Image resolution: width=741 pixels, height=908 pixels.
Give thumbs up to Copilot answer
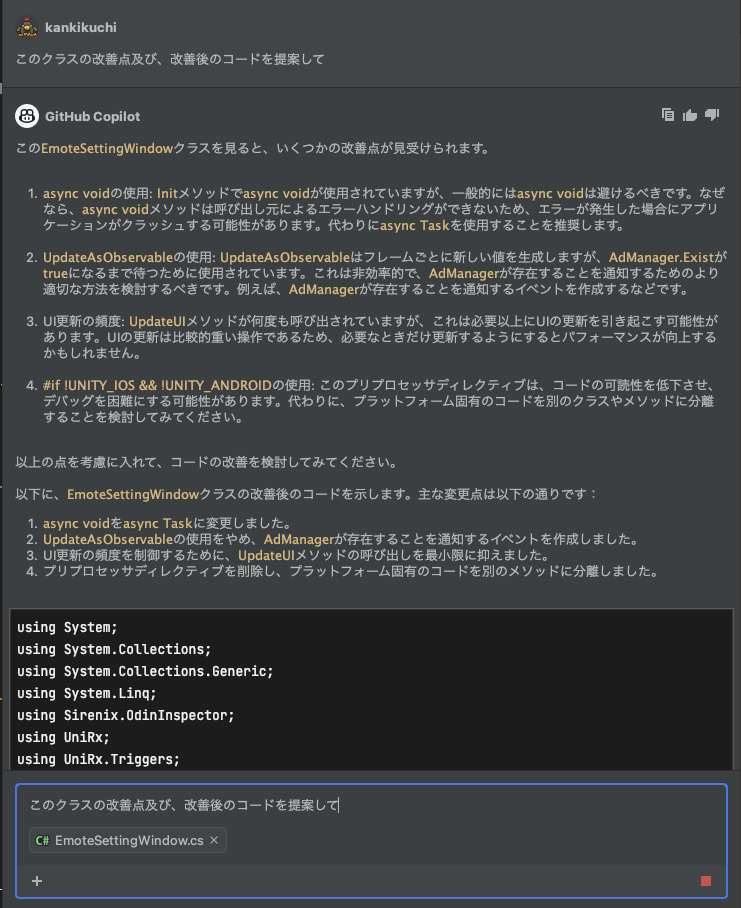[689, 115]
